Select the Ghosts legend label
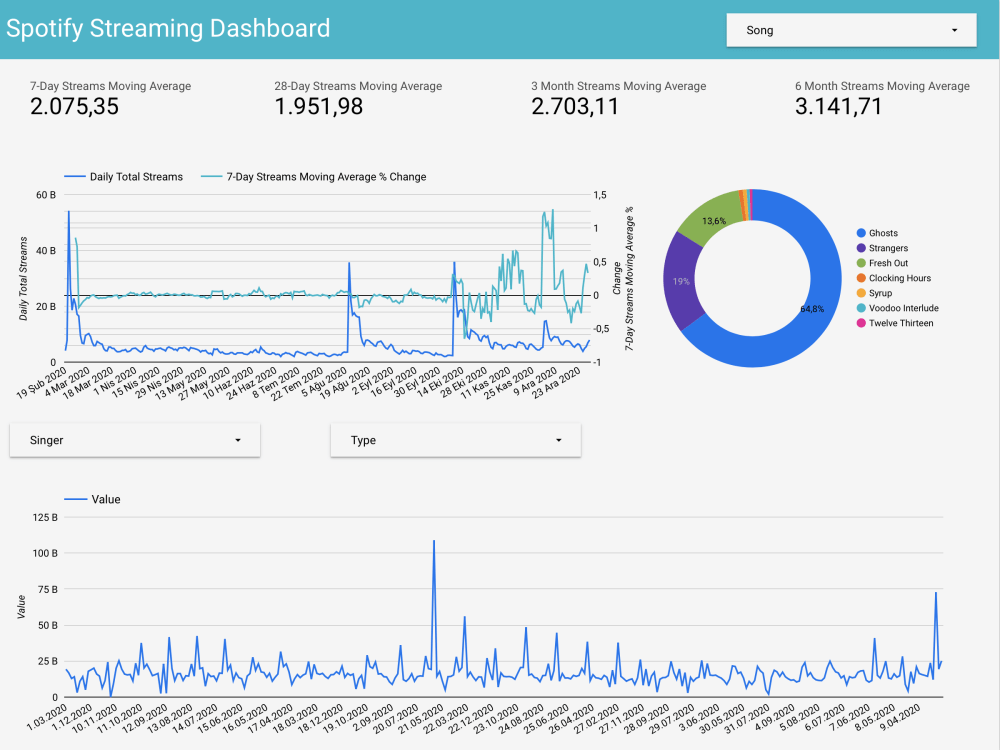This screenshot has width=1000, height=750. click(x=883, y=233)
